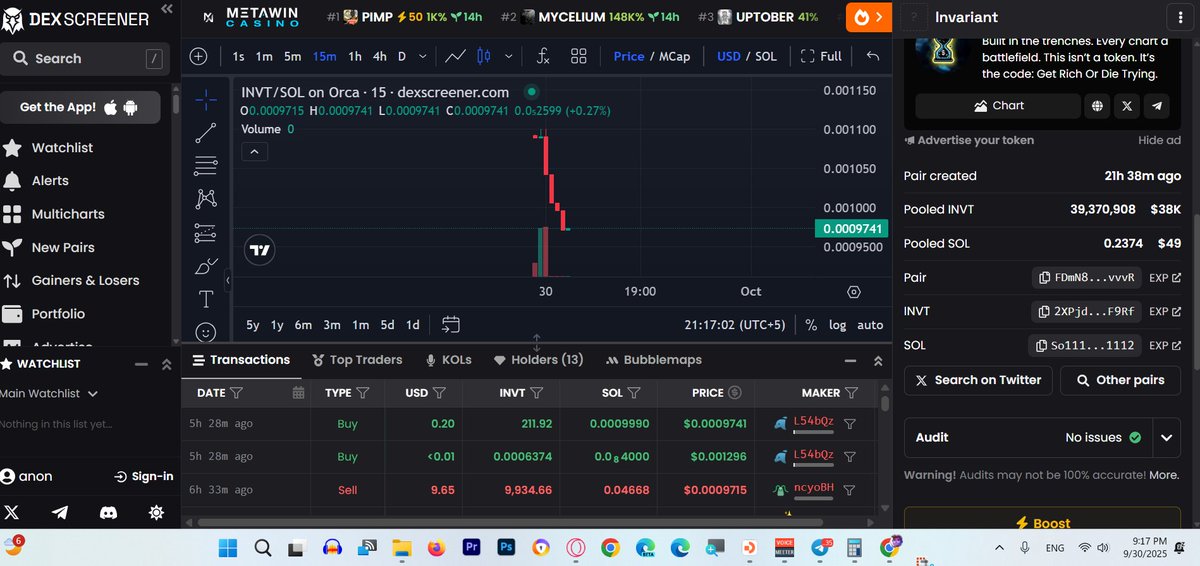Open chart style dropdown arrow
Screen dimensions: 1200x566
tap(510, 56)
